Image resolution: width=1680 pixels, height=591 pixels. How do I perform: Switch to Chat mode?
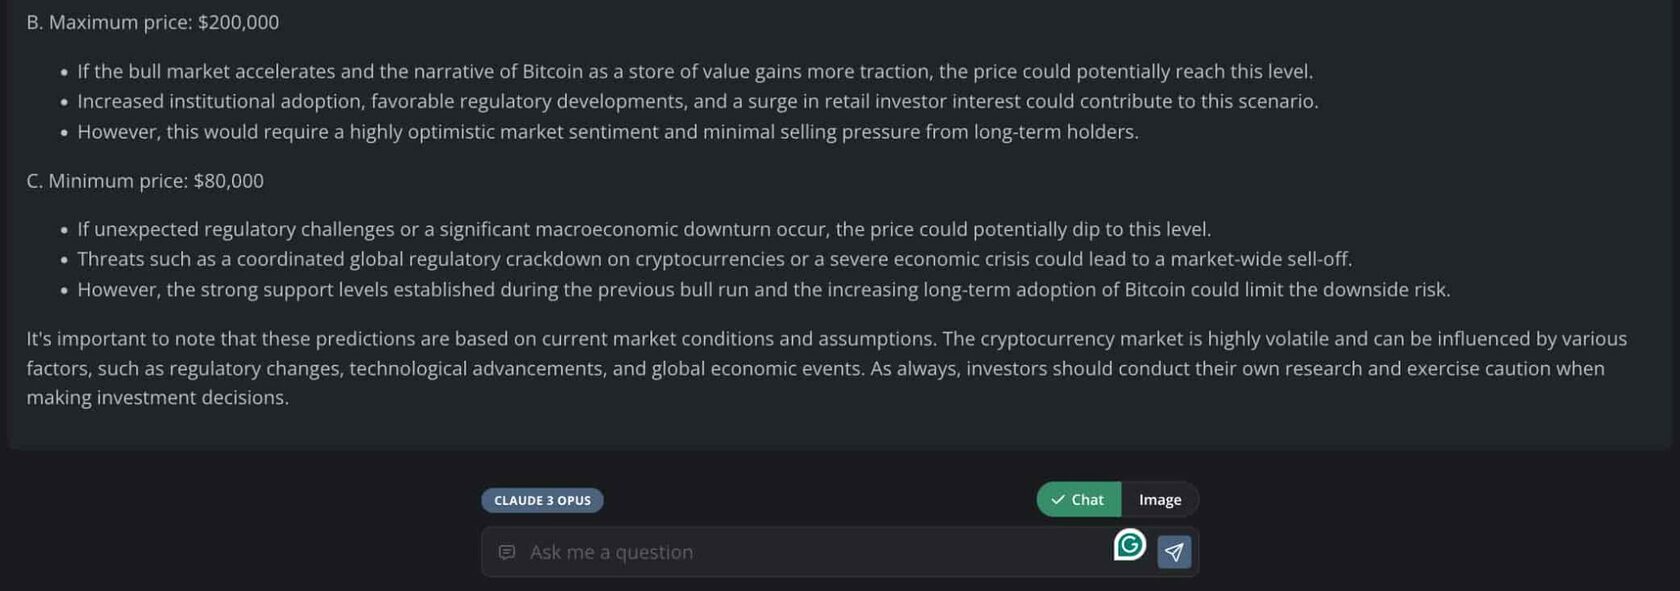click(x=1078, y=500)
